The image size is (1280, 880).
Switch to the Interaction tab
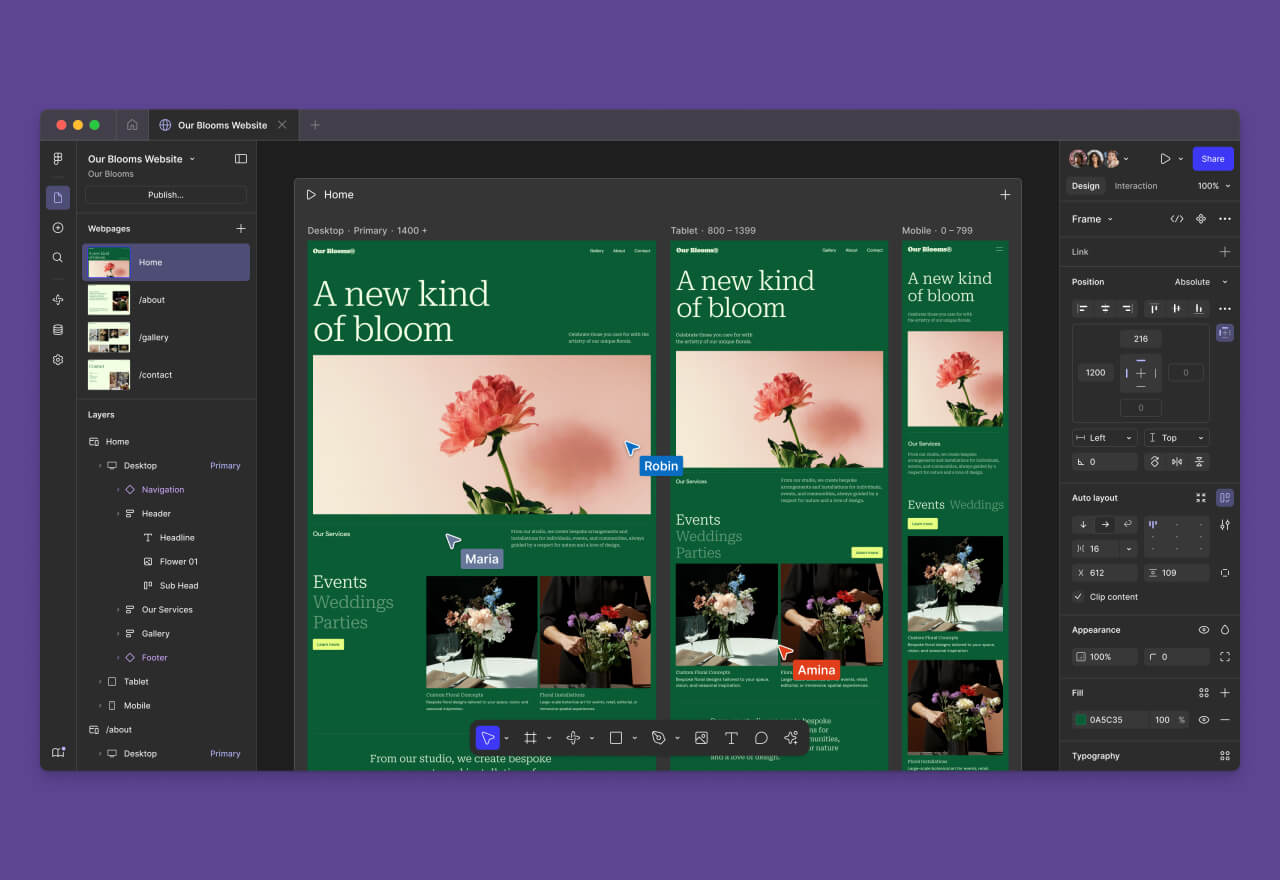[1136, 186]
